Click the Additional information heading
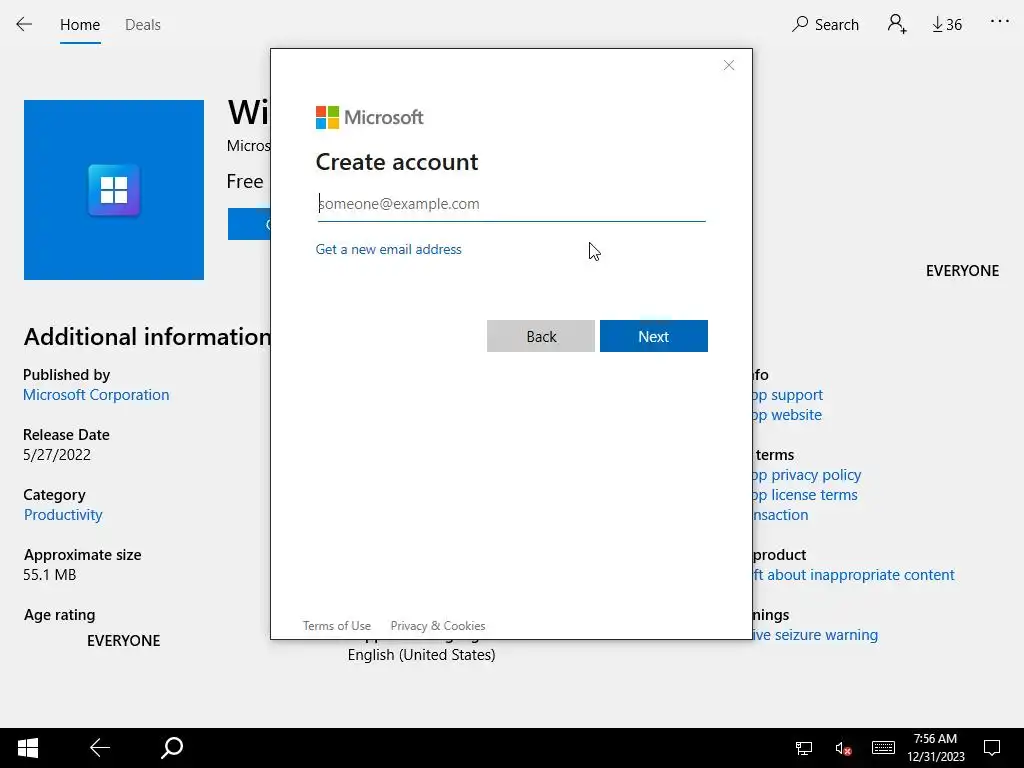The width and height of the screenshot is (1024, 768). click(148, 336)
